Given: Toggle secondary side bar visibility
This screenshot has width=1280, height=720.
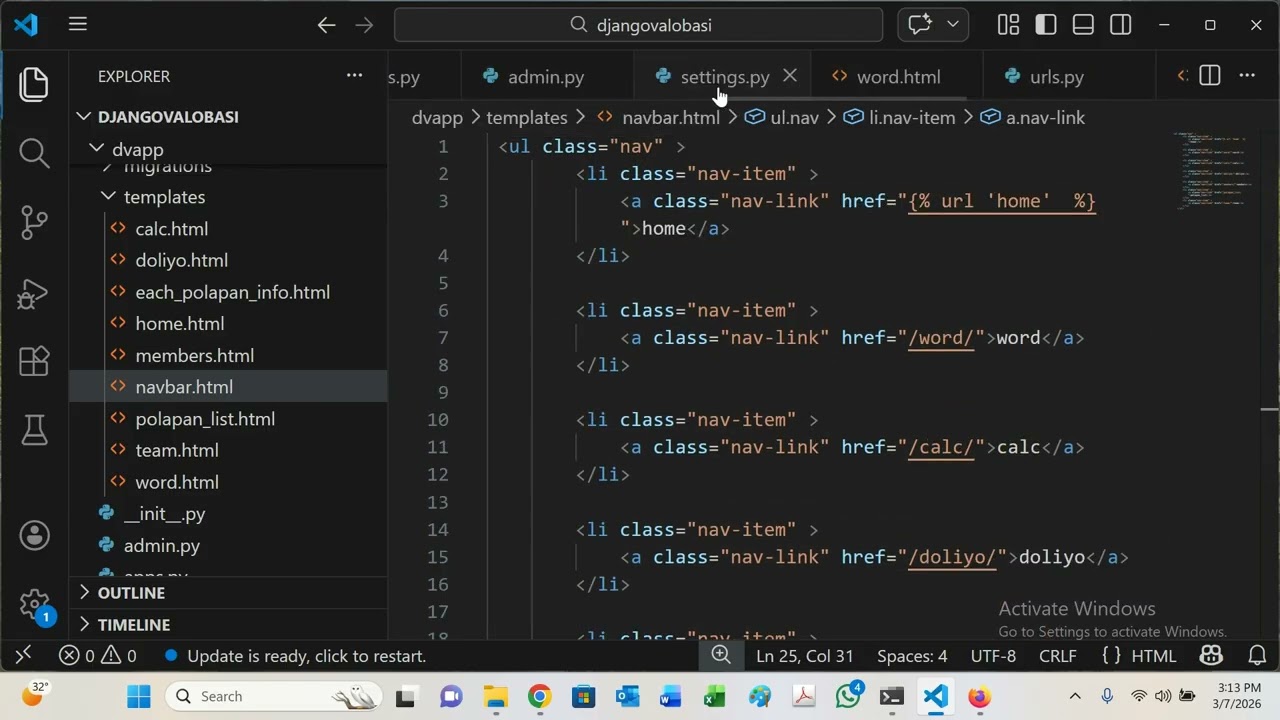Looking at the screenshot, I should pos(1121,25).
